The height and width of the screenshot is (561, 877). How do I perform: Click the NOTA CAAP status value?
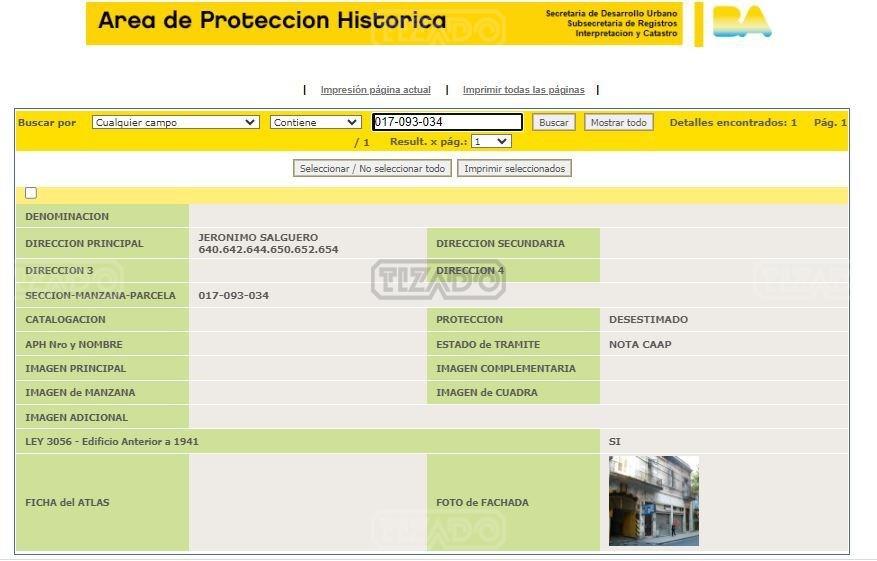coord(640,345)
